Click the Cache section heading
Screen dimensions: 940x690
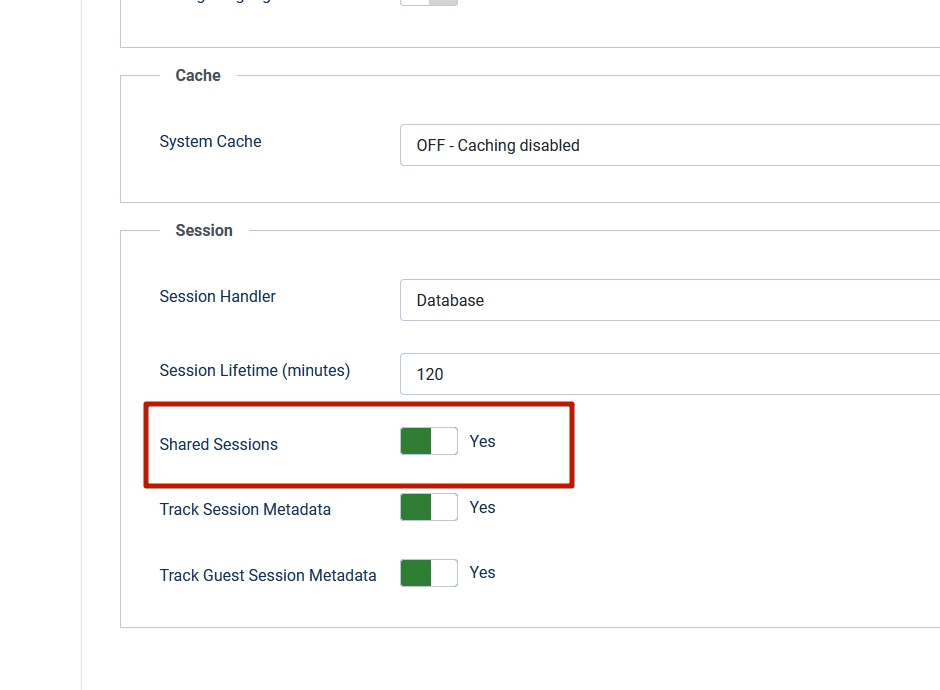point(198,76)
